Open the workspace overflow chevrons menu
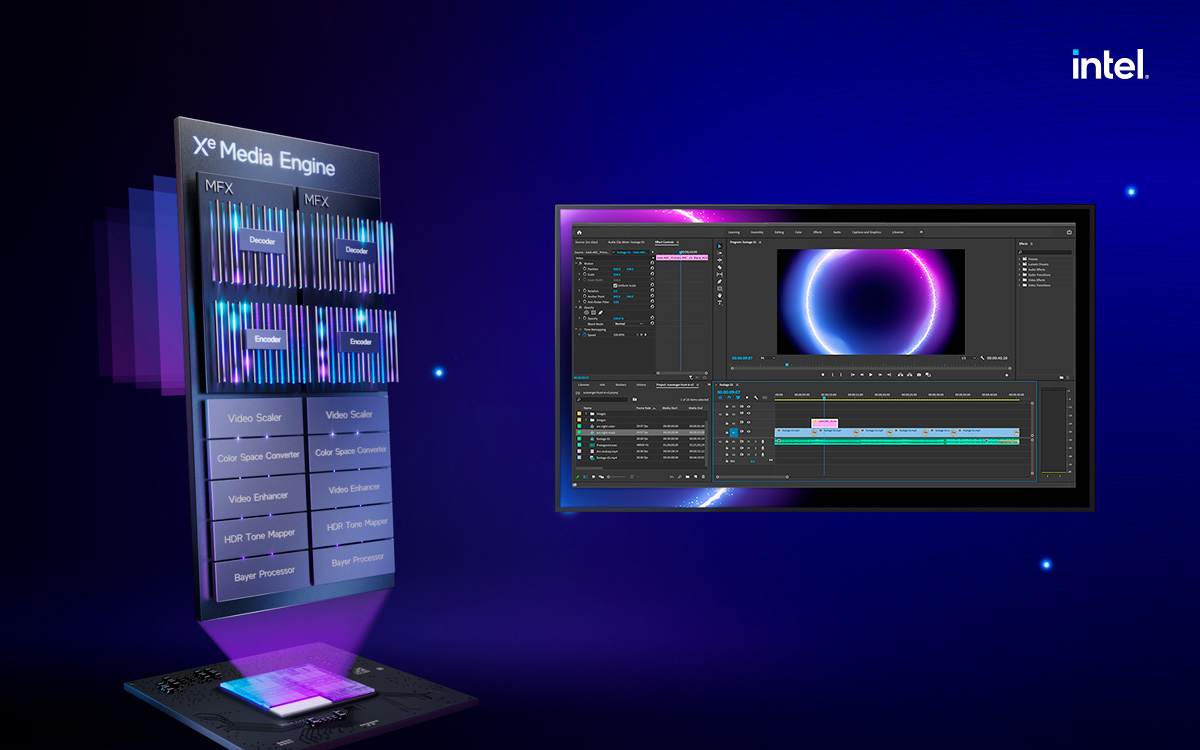This screenshot has height=750, width=1200. pyautogui.click(x=921, y=232)
